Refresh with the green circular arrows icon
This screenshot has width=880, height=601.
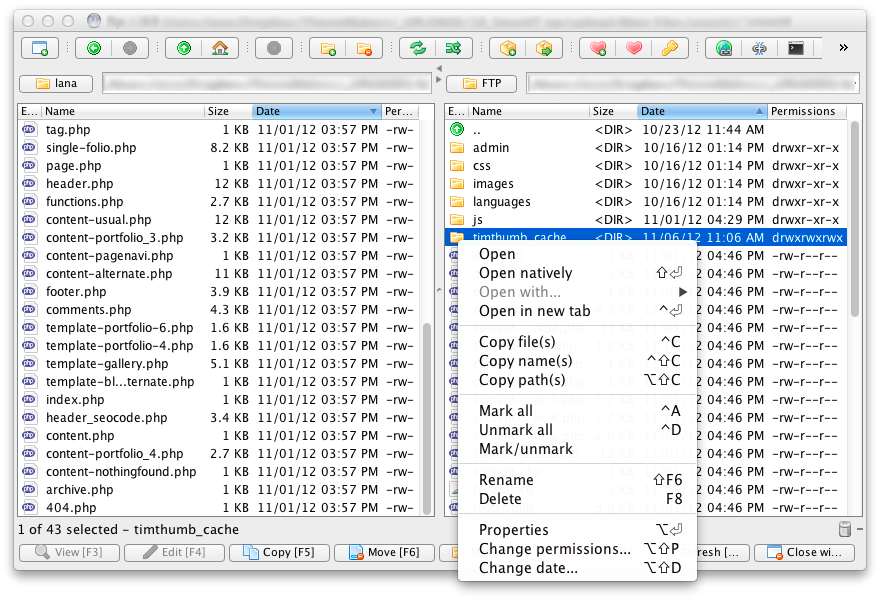pyautogui.click(x=418, y=48)
